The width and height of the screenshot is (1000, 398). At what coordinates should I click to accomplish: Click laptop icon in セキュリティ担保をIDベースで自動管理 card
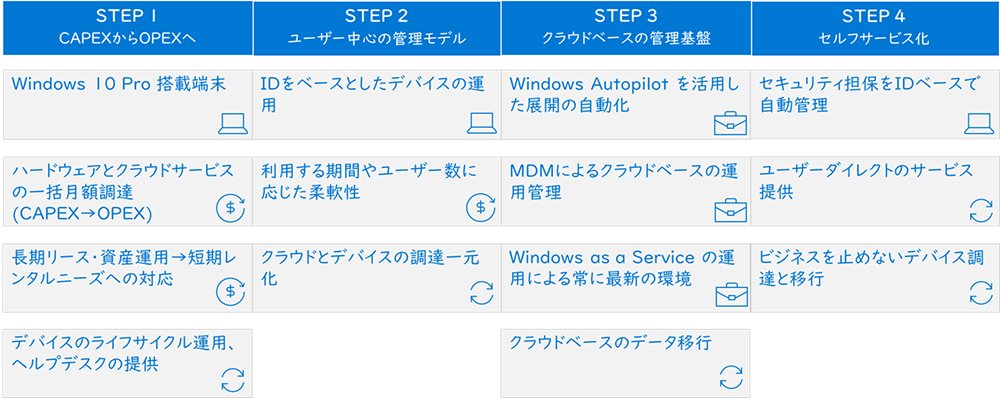tap(979, 123)
